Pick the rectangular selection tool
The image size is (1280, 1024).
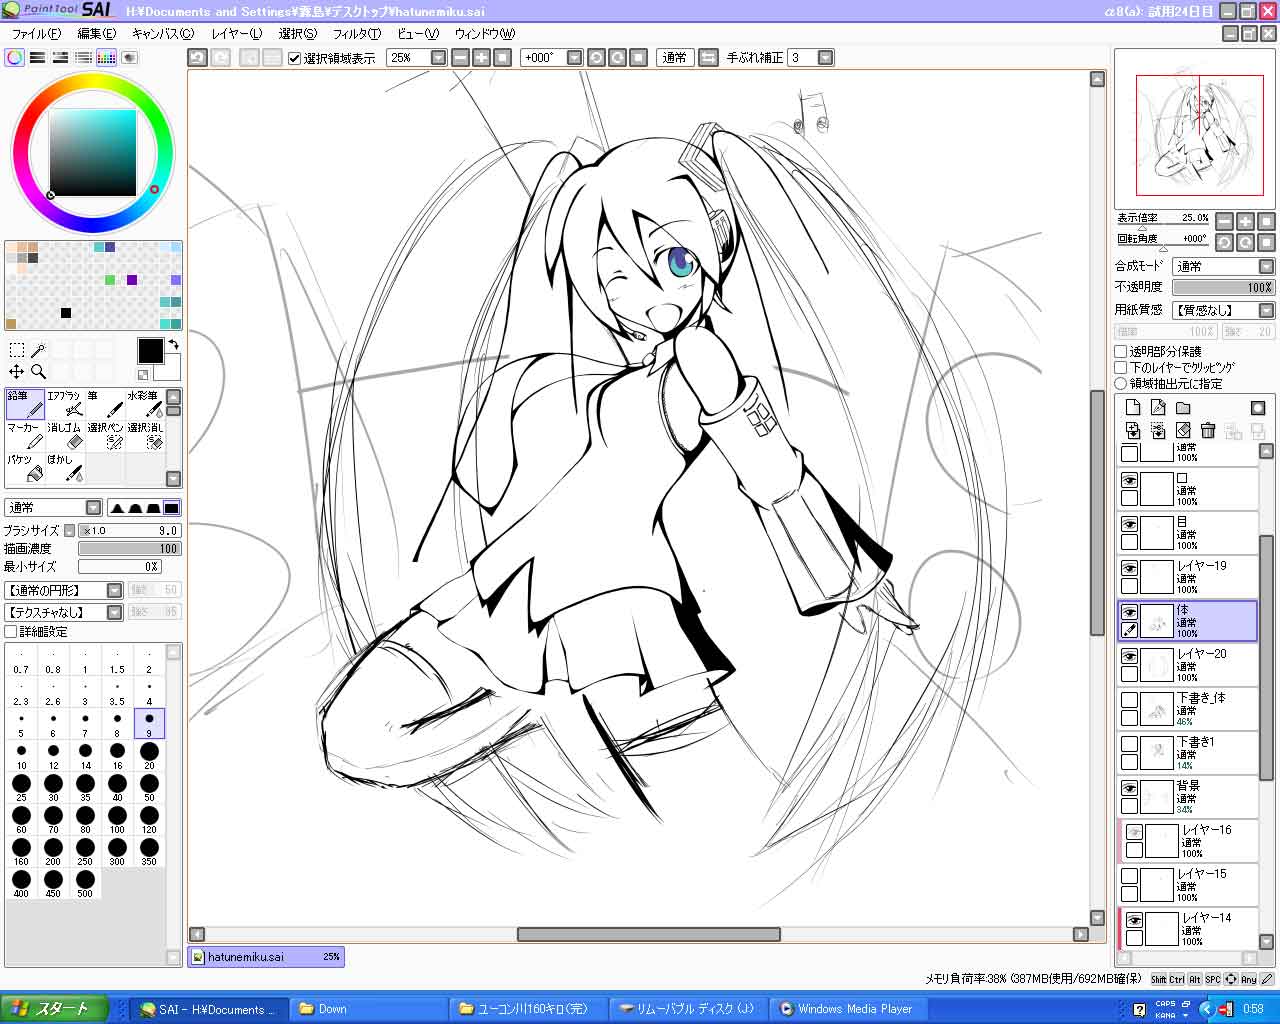tap(17, 350)
